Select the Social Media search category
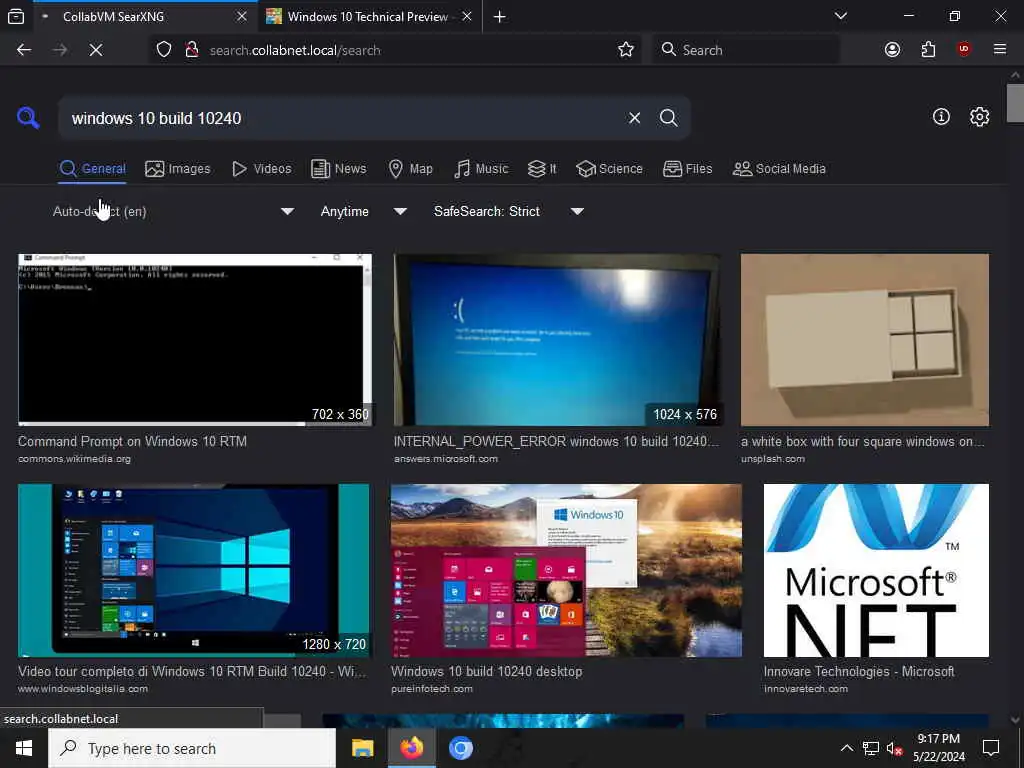Screen dimensions: 1024x768 pyautogui.click(x=779, y=169)
